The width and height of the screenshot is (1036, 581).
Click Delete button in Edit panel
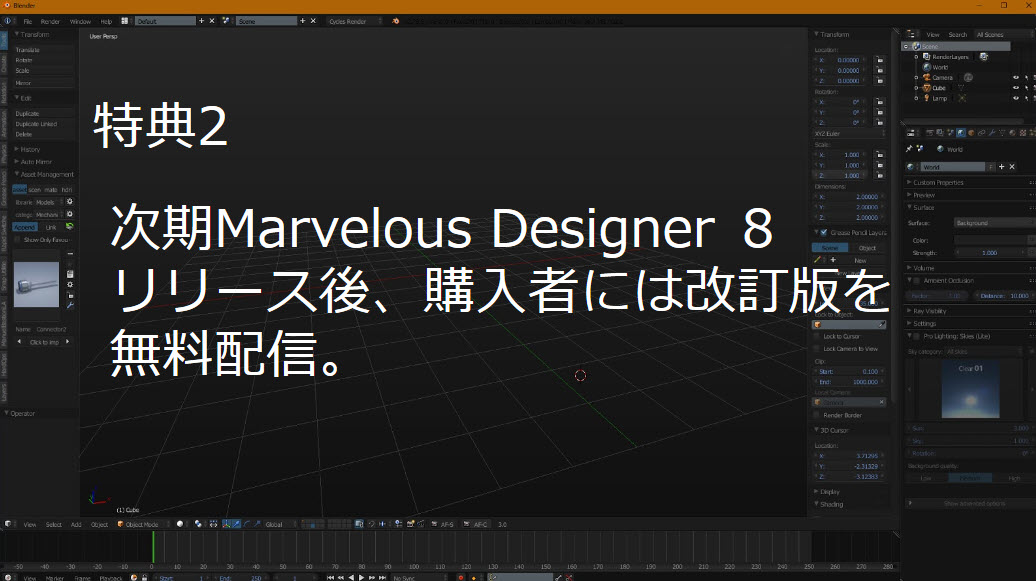click(x=44, y=134)
